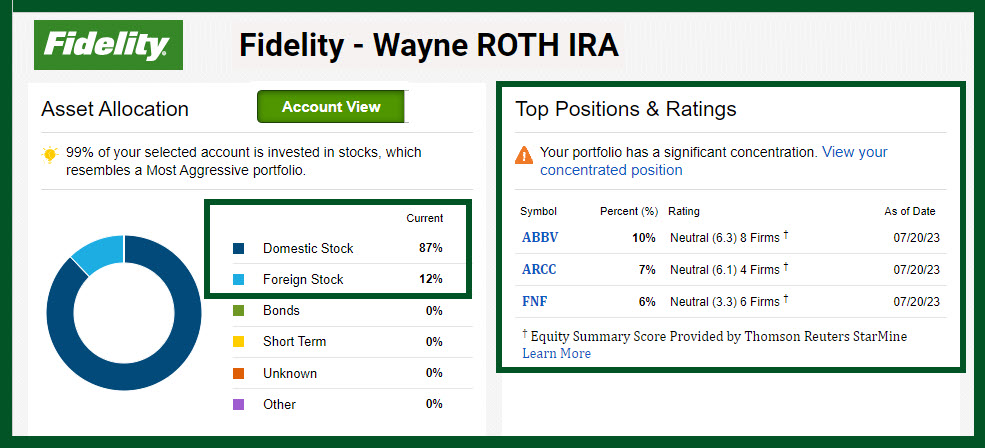Open the FNF stock symbol link
985x448 pixels.
point(535,301)
